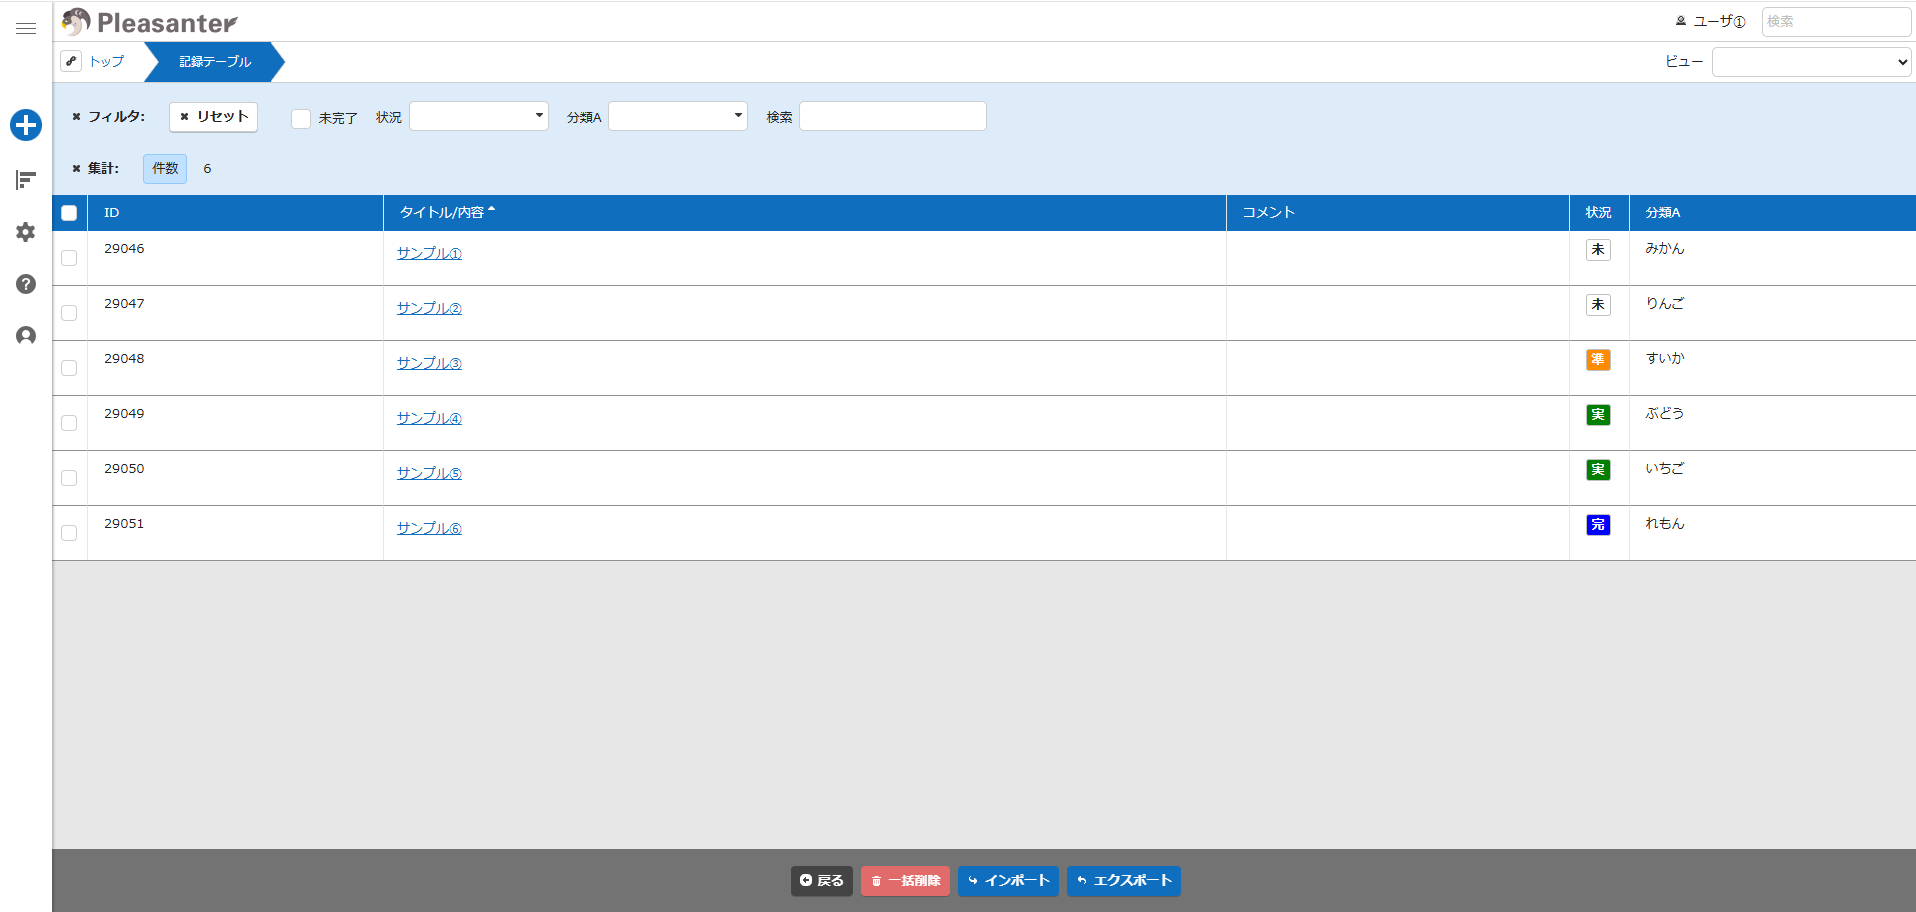The image size is (1916, 912).
Task: Open the ビュー view selector dropdown
Action: point(1812,62)
